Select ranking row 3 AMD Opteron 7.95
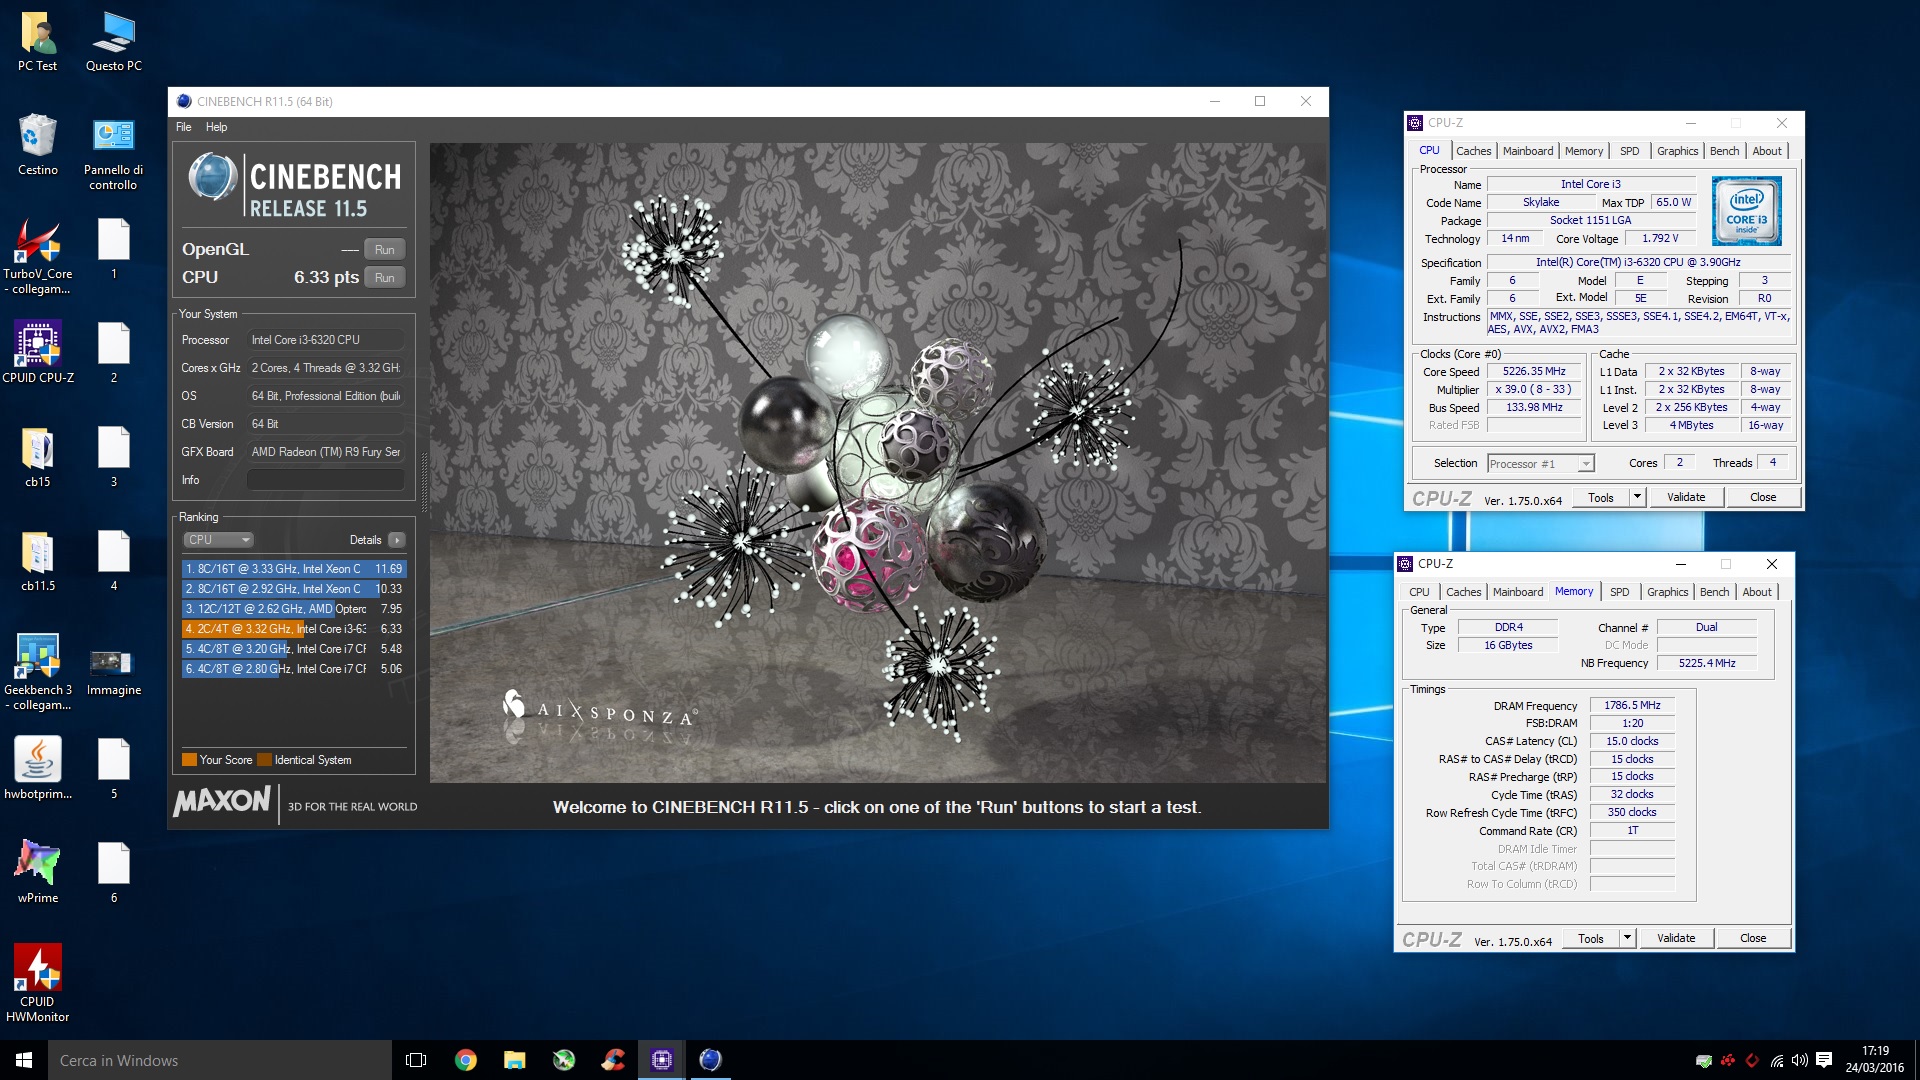 293,609
